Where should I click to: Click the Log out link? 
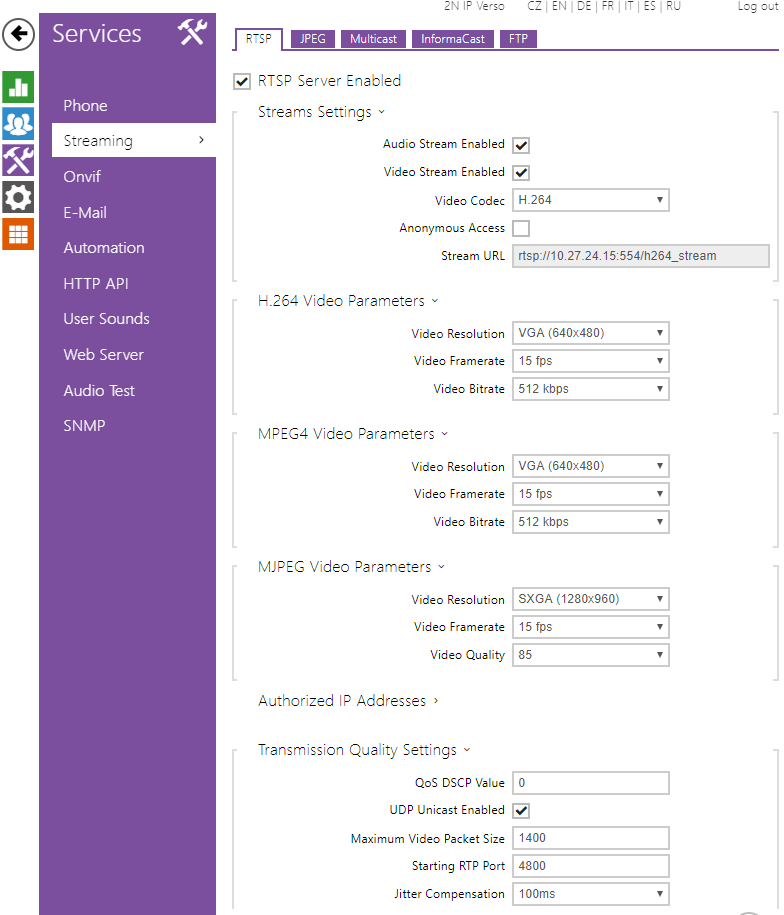(757, 6)
